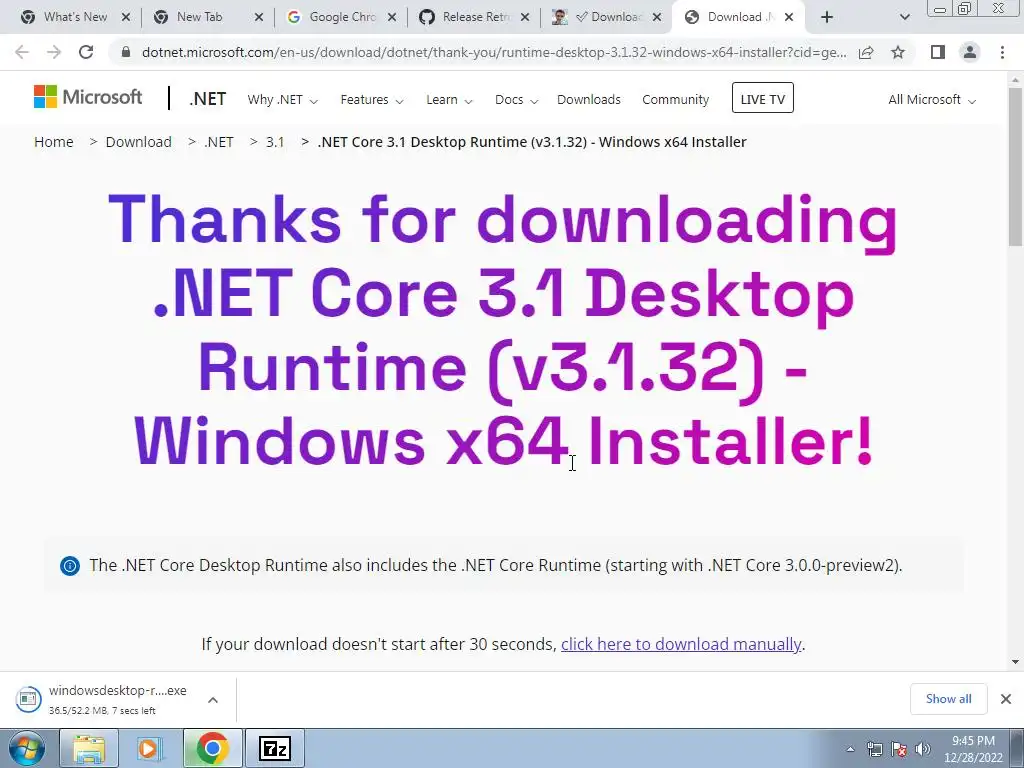
Task: Open Community in the site navigation
Action: click(675, 100)
